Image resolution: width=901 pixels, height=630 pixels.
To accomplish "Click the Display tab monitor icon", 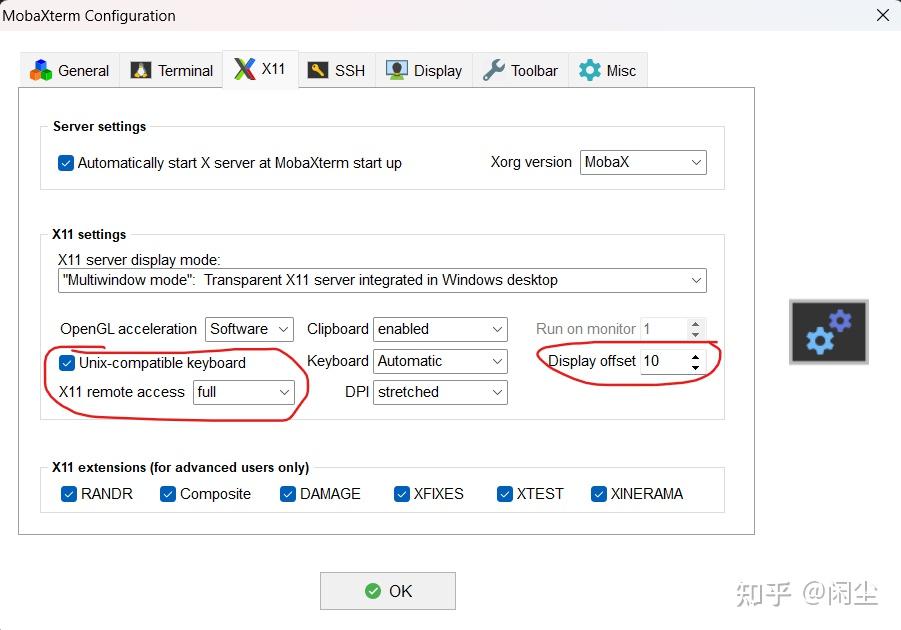I will coord(397,70).
